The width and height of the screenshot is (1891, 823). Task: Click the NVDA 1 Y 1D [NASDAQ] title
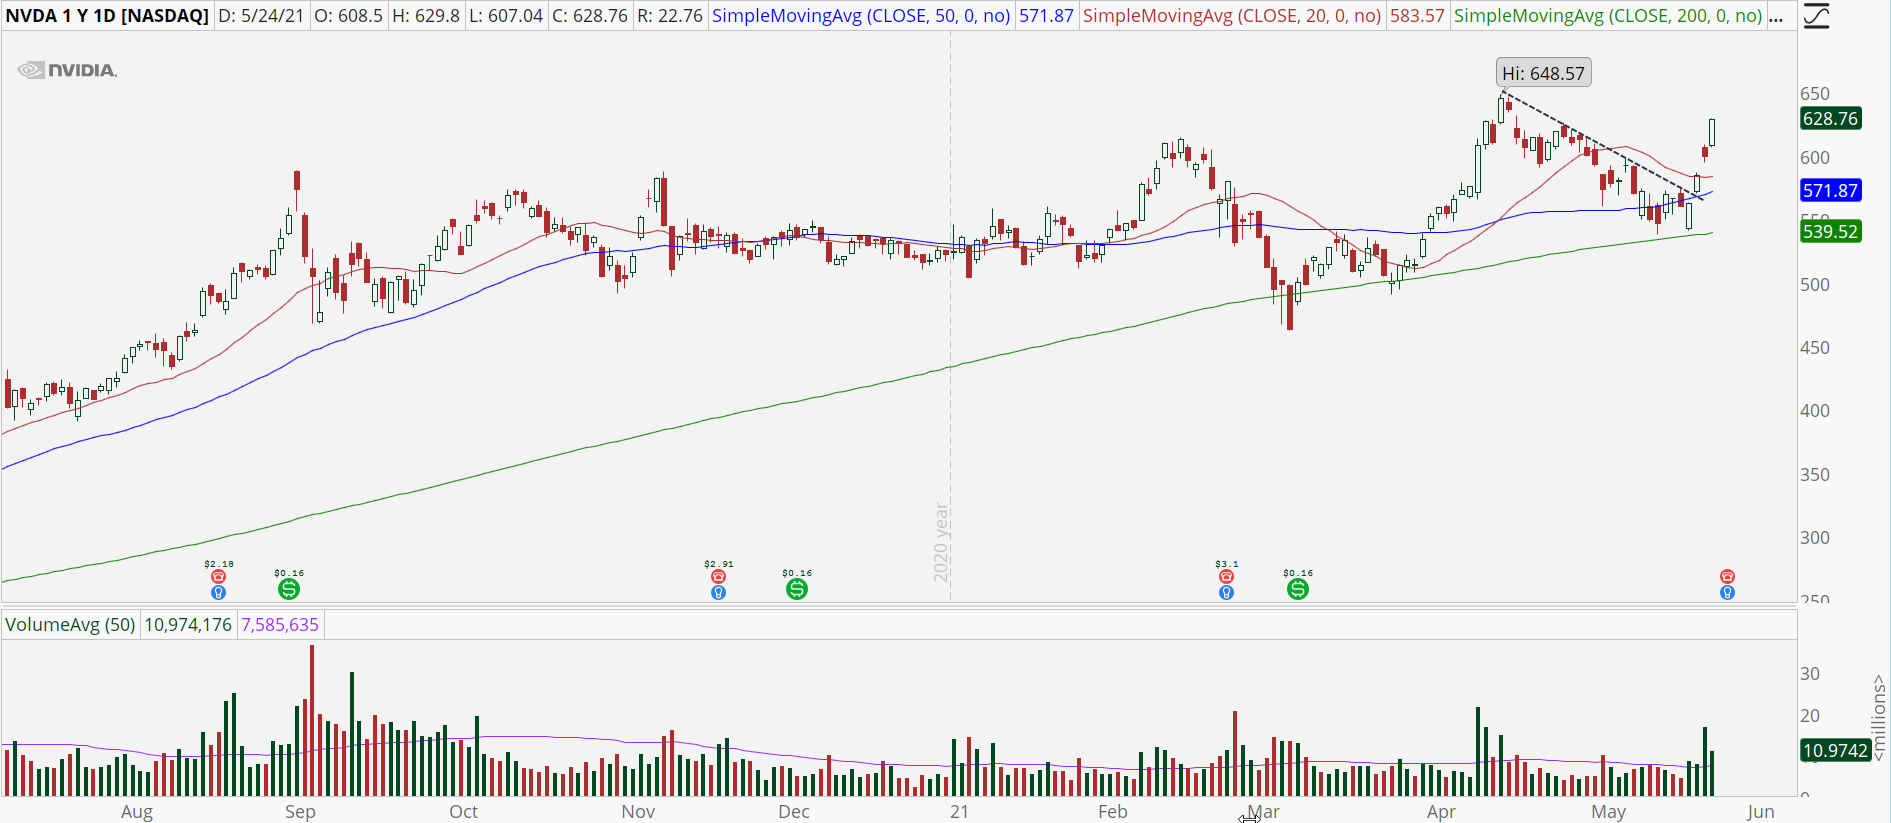point(107,16)
